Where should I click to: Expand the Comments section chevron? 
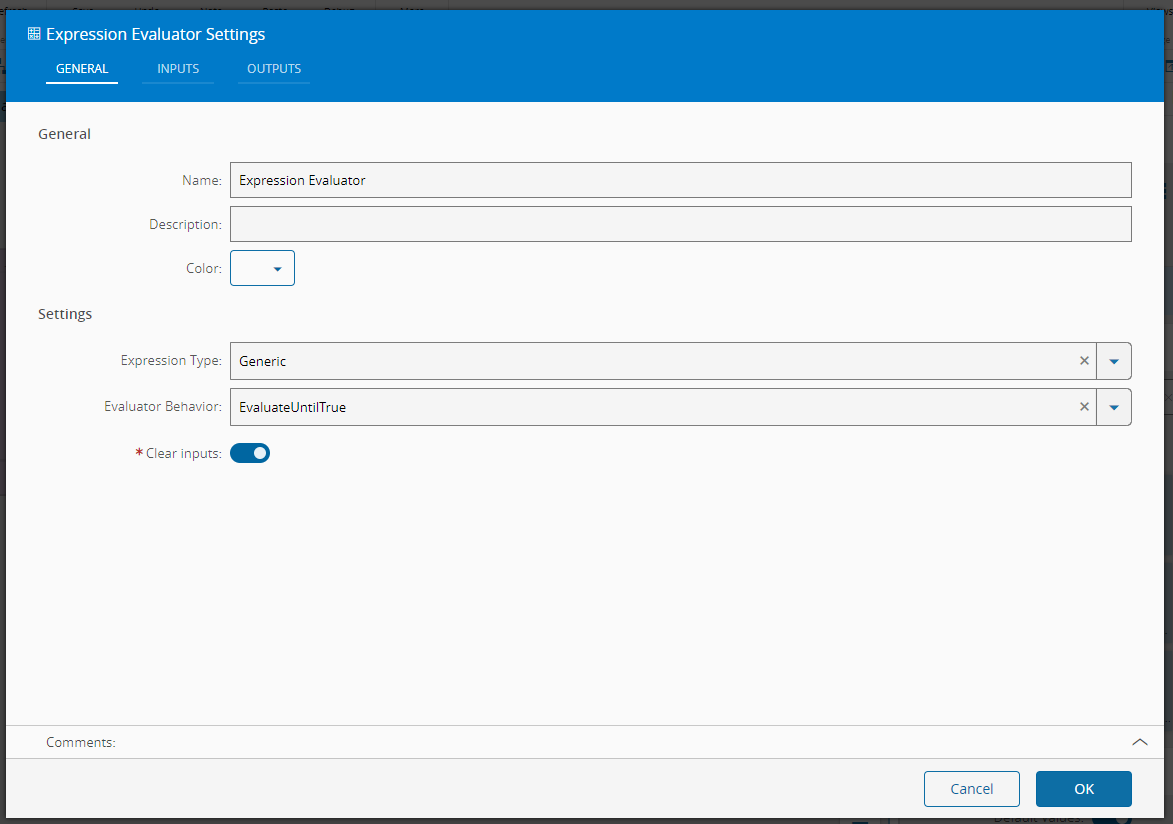point(1139,742)
